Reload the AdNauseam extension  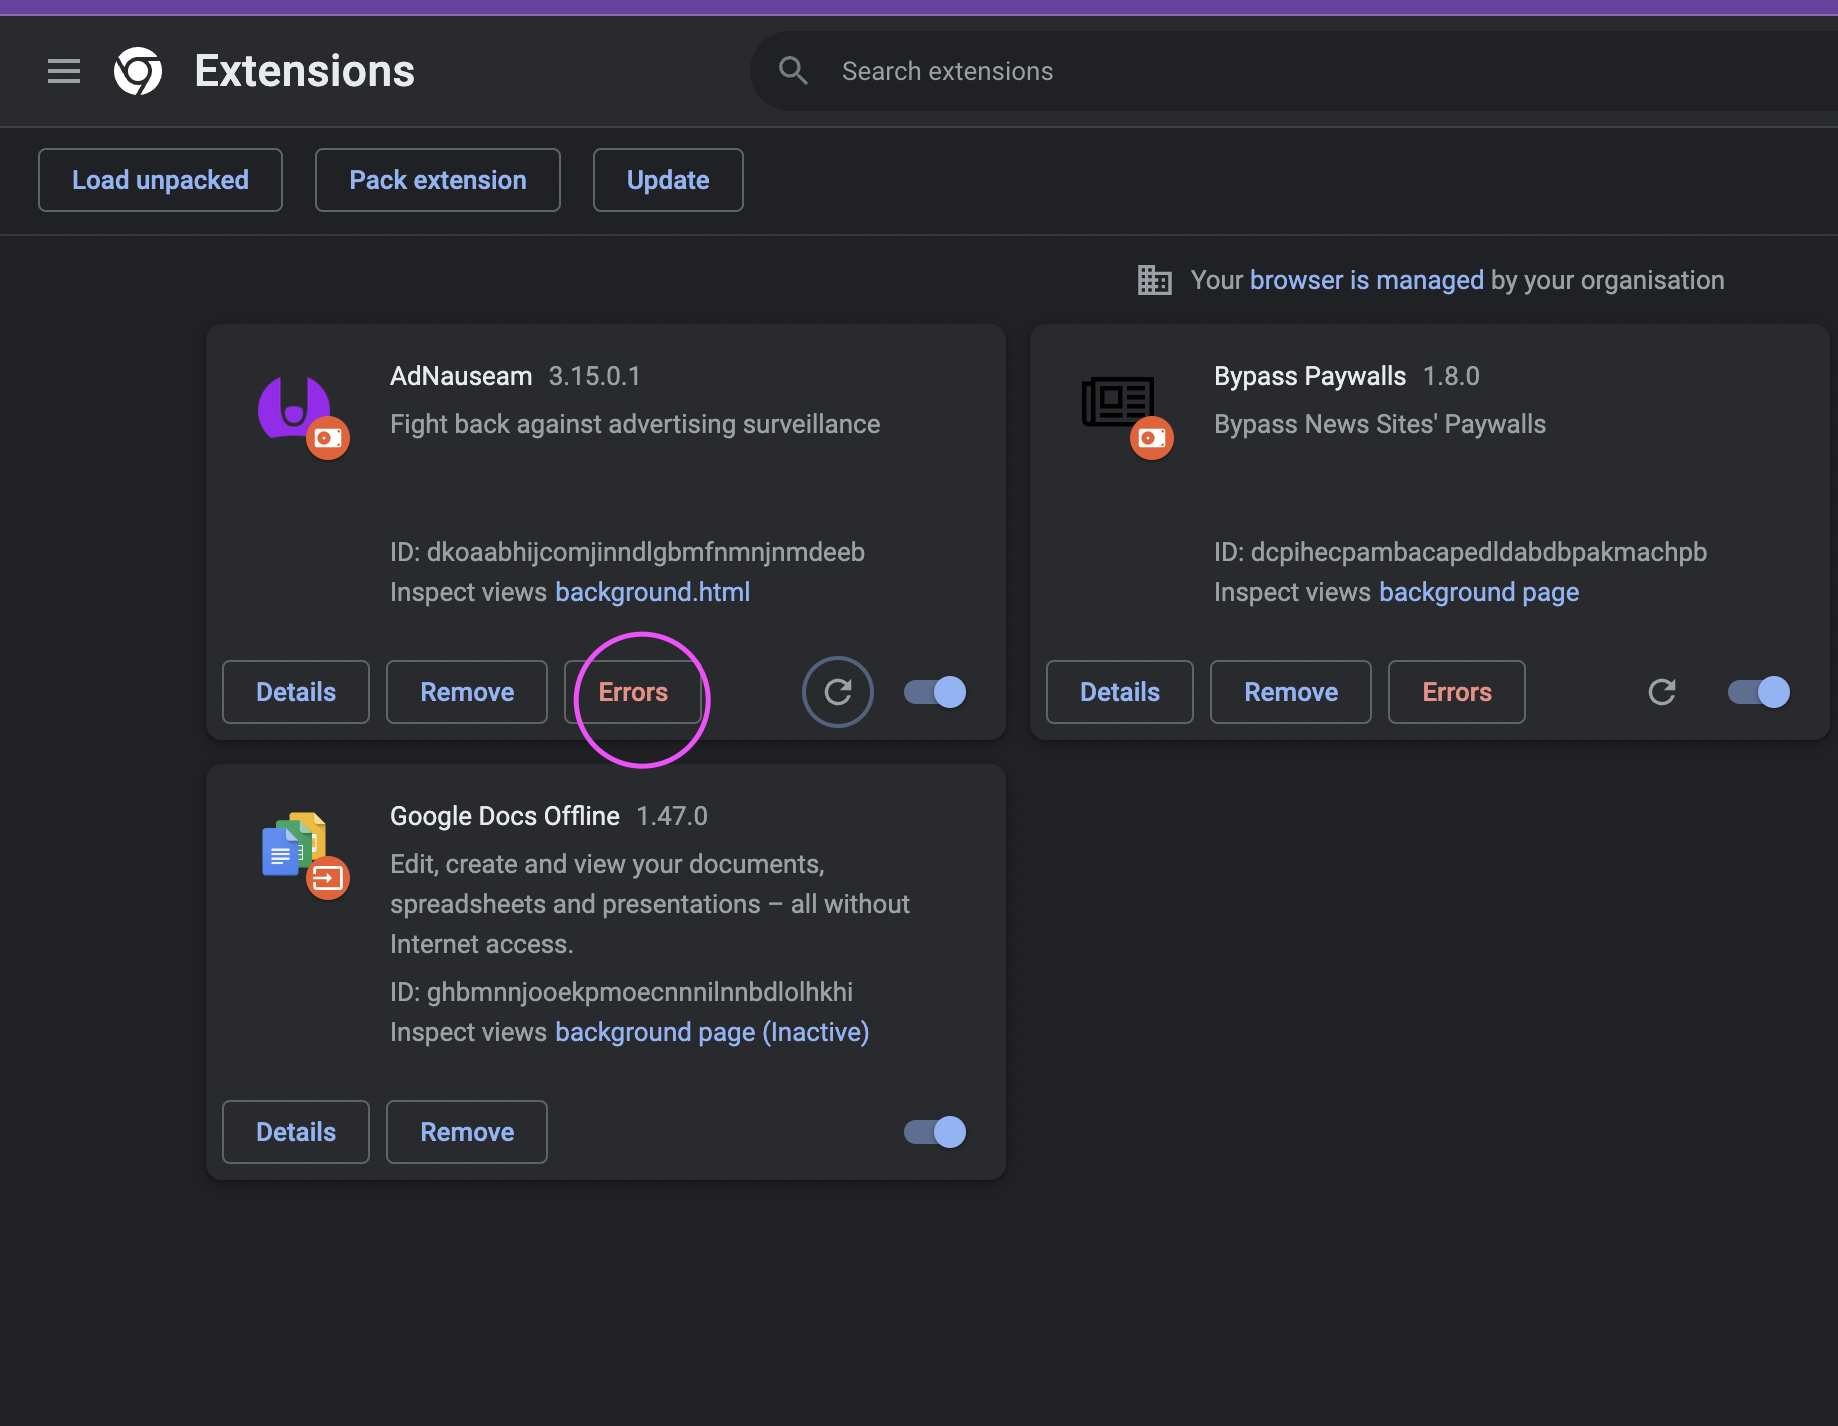[837, 691]
